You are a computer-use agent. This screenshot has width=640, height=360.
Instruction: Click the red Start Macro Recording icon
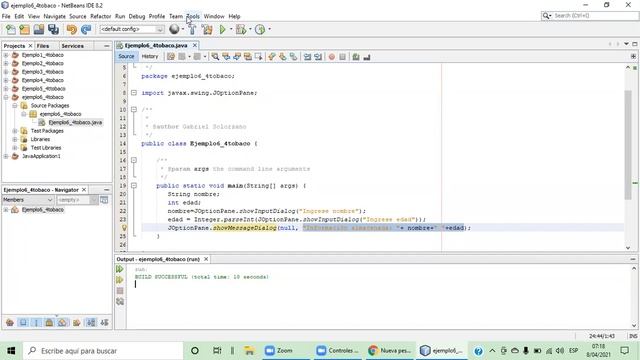[331, 57]
